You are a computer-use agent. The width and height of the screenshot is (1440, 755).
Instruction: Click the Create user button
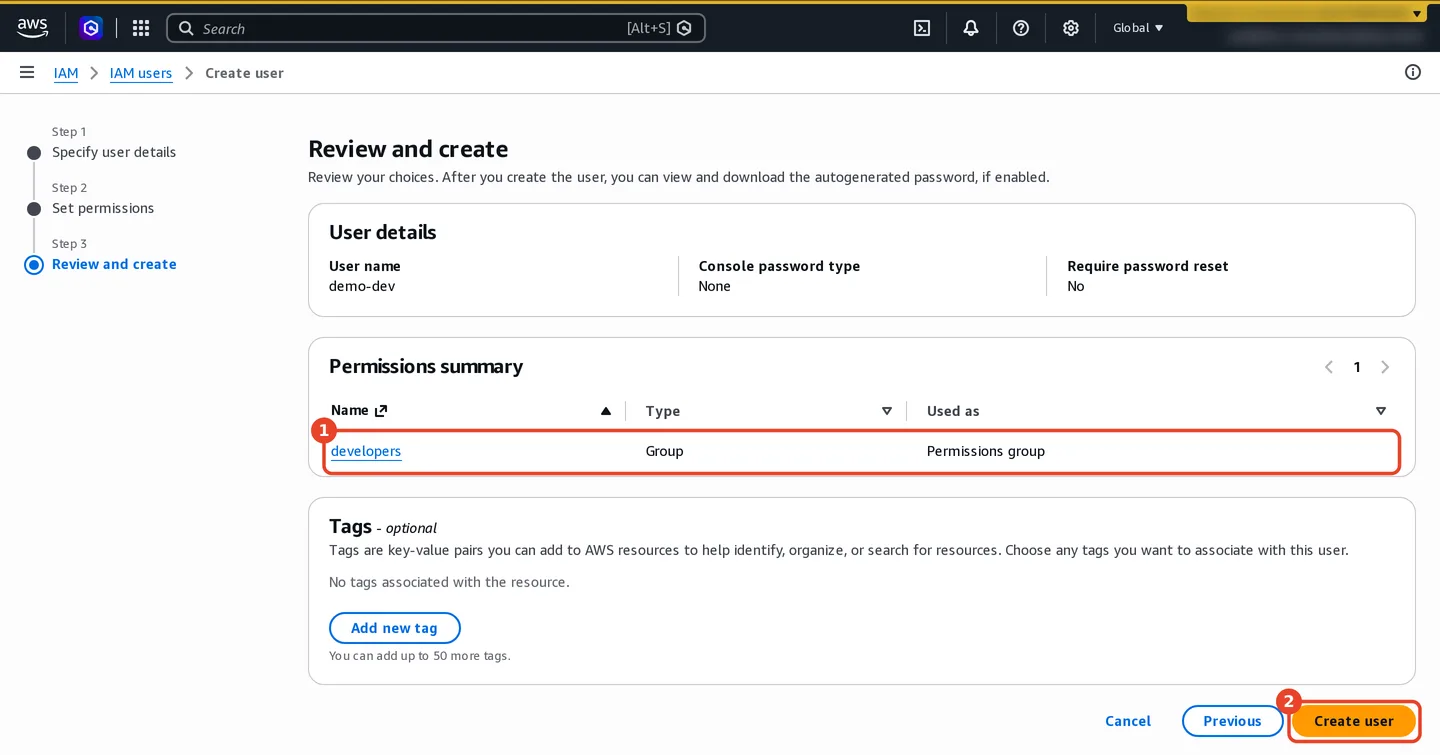[1354, 721]
